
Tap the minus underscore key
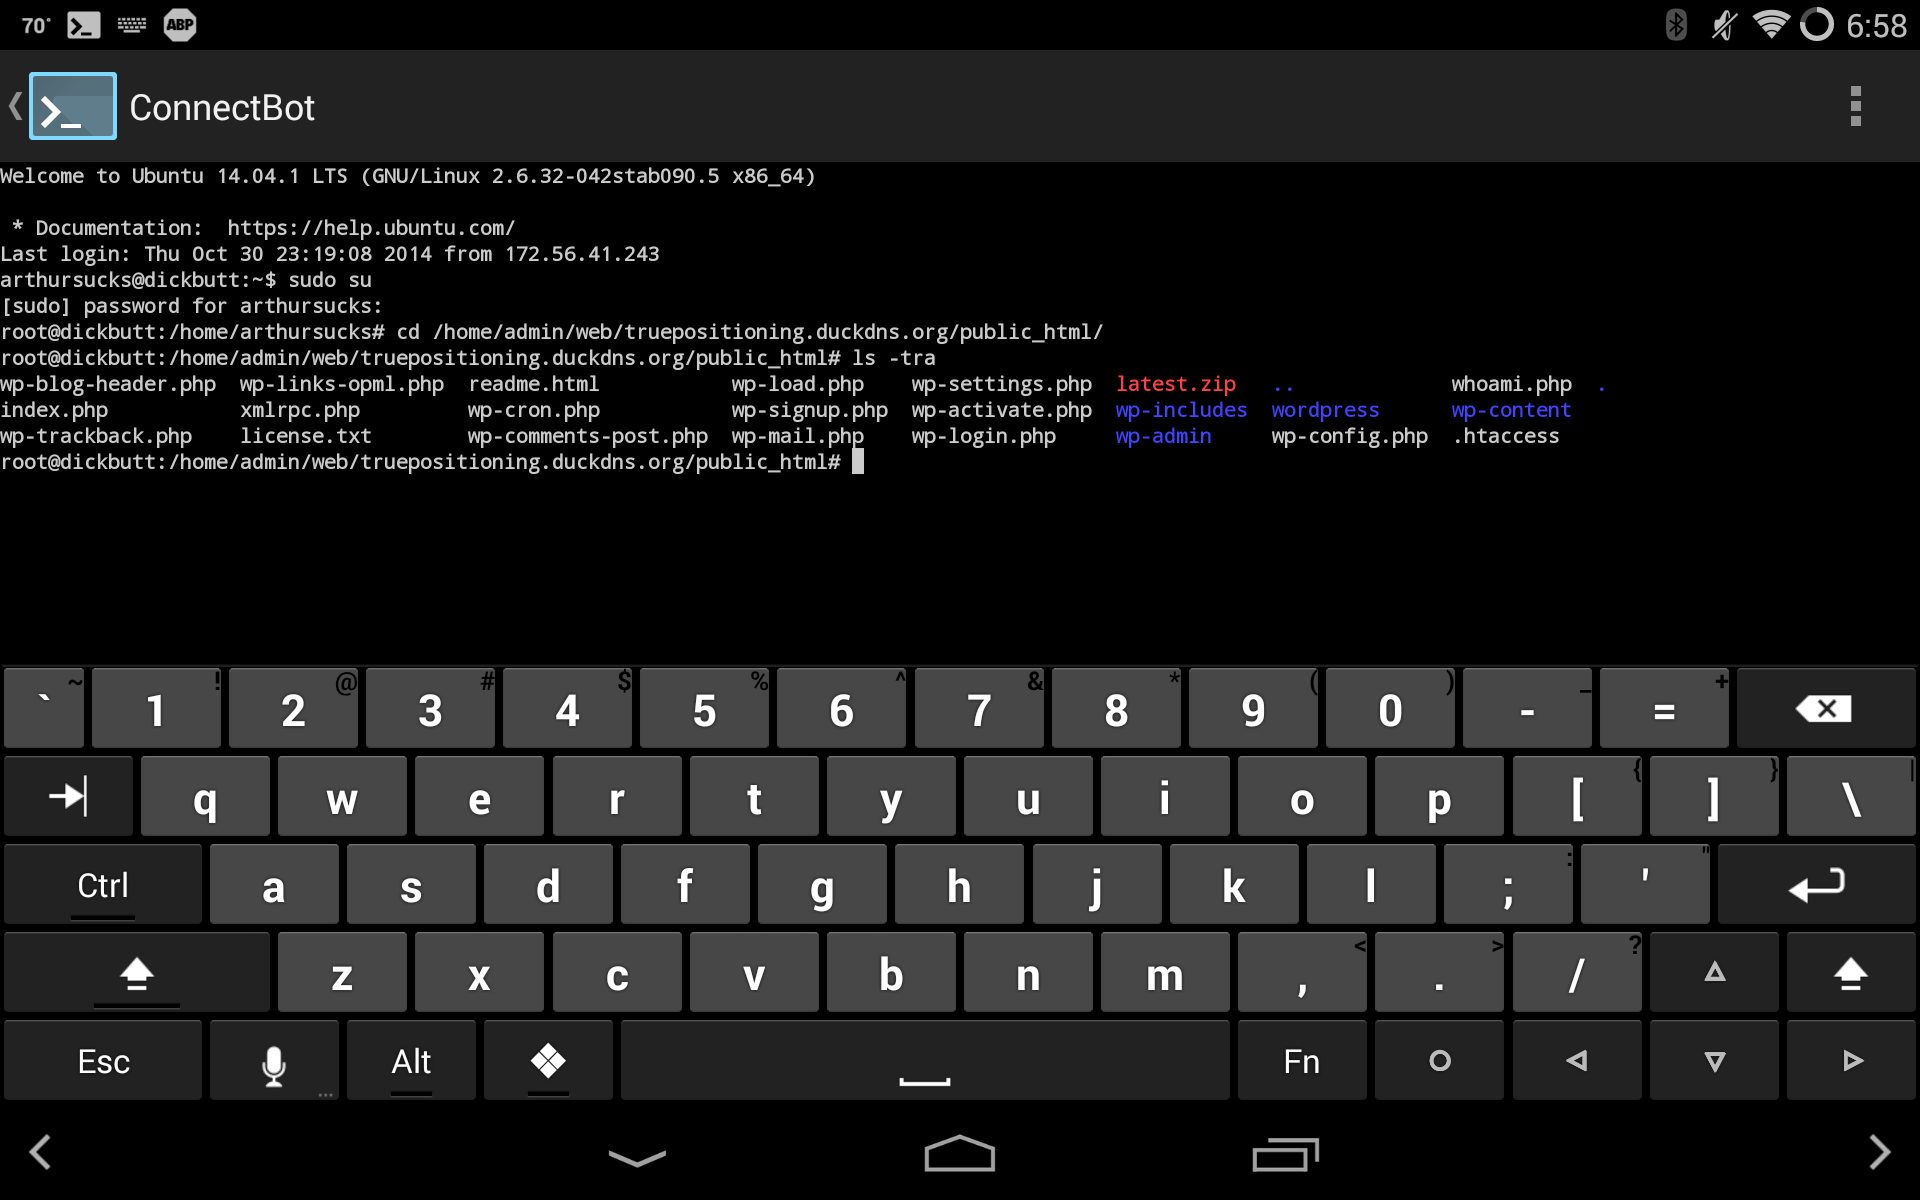tap(1527, 709)
